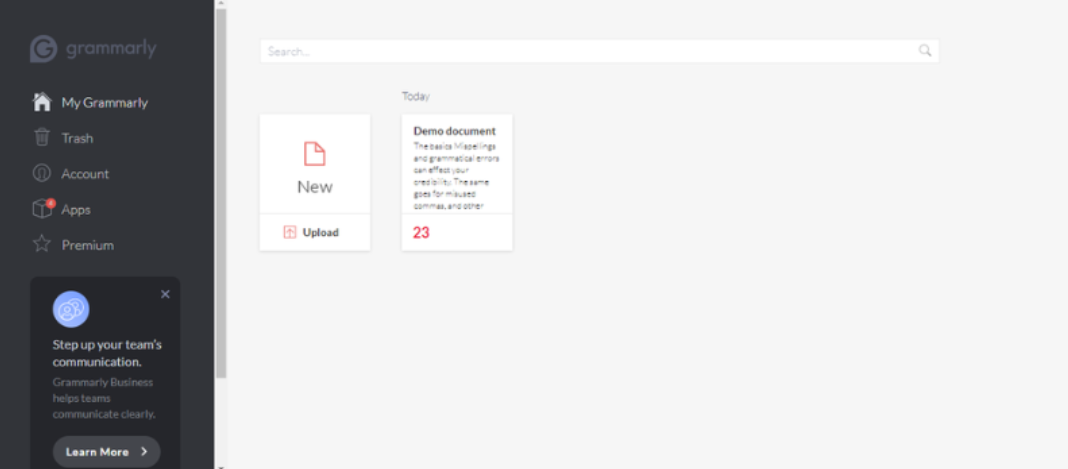Image resolution: width=1068 pixels, height=469 pixels.
Task: Click the Apps box icon with badge
Action: [x=43, y=209]
